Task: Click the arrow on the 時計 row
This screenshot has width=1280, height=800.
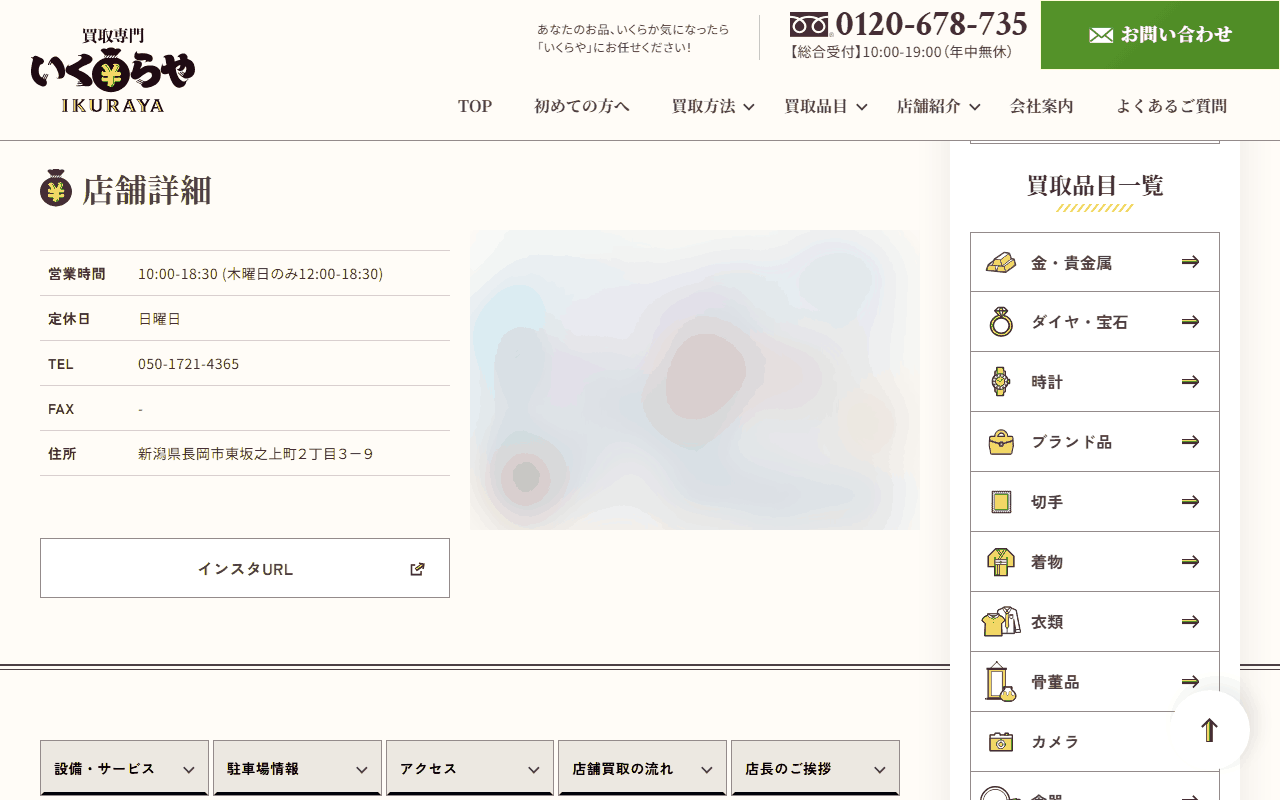Action: [1190, 382]
